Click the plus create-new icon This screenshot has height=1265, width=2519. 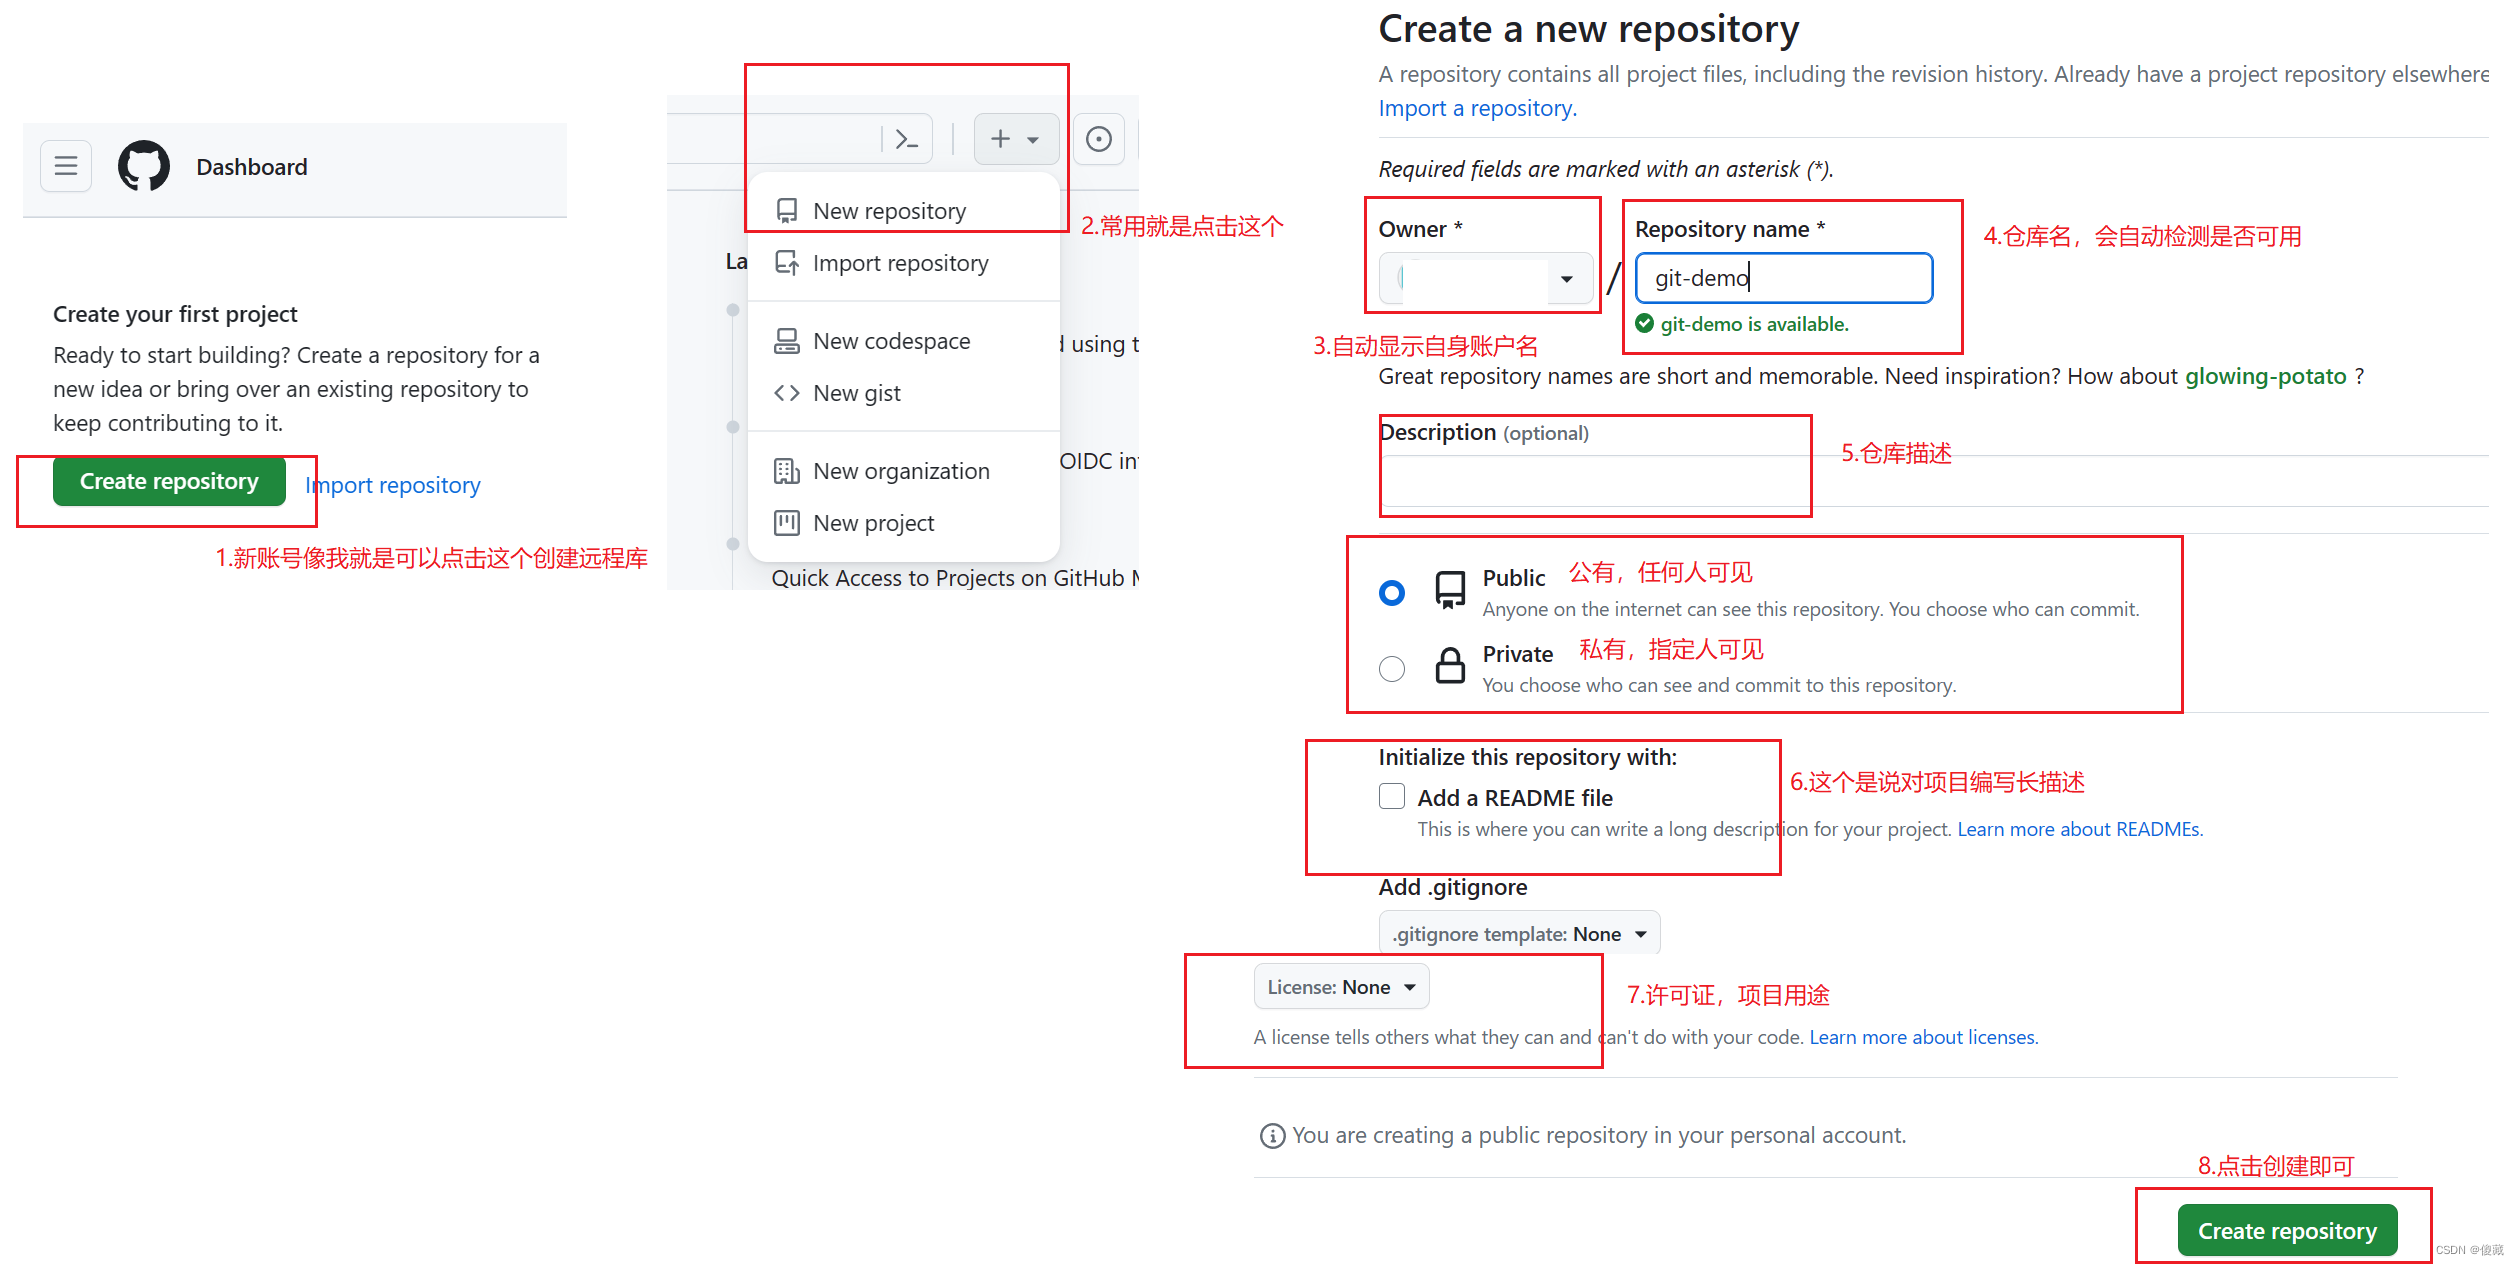1001,139
